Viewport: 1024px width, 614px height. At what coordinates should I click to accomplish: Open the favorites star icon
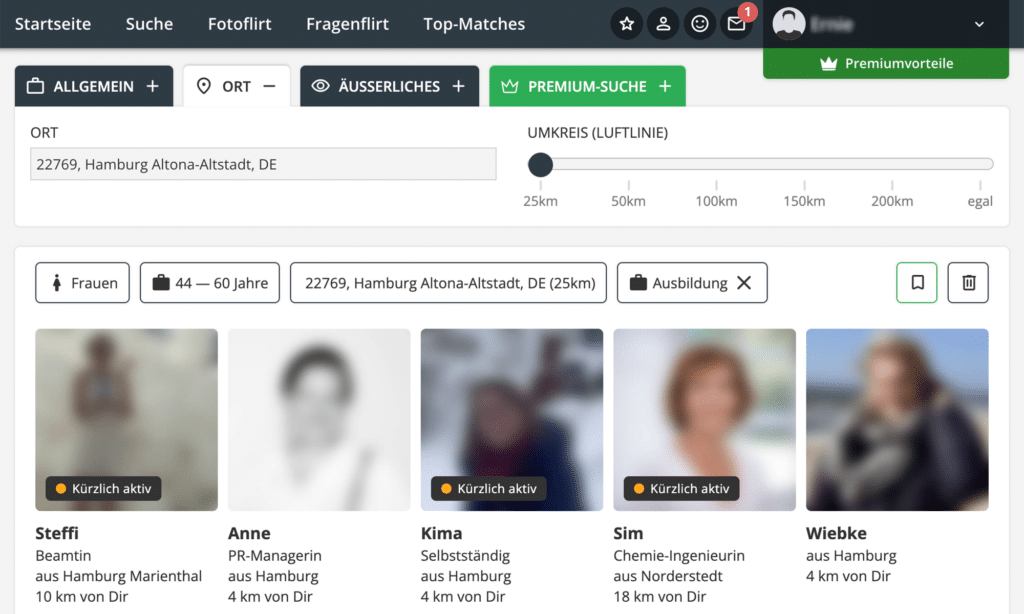(x=626, y=23)
